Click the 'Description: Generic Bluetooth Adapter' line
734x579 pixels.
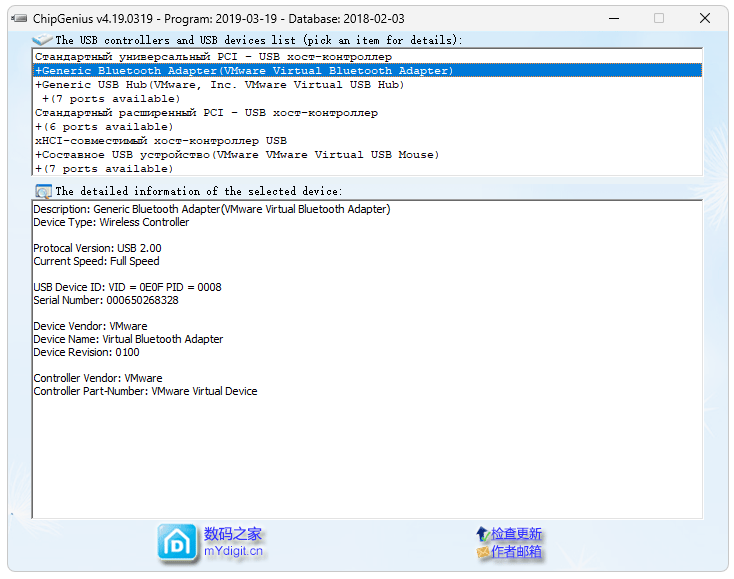212,209
